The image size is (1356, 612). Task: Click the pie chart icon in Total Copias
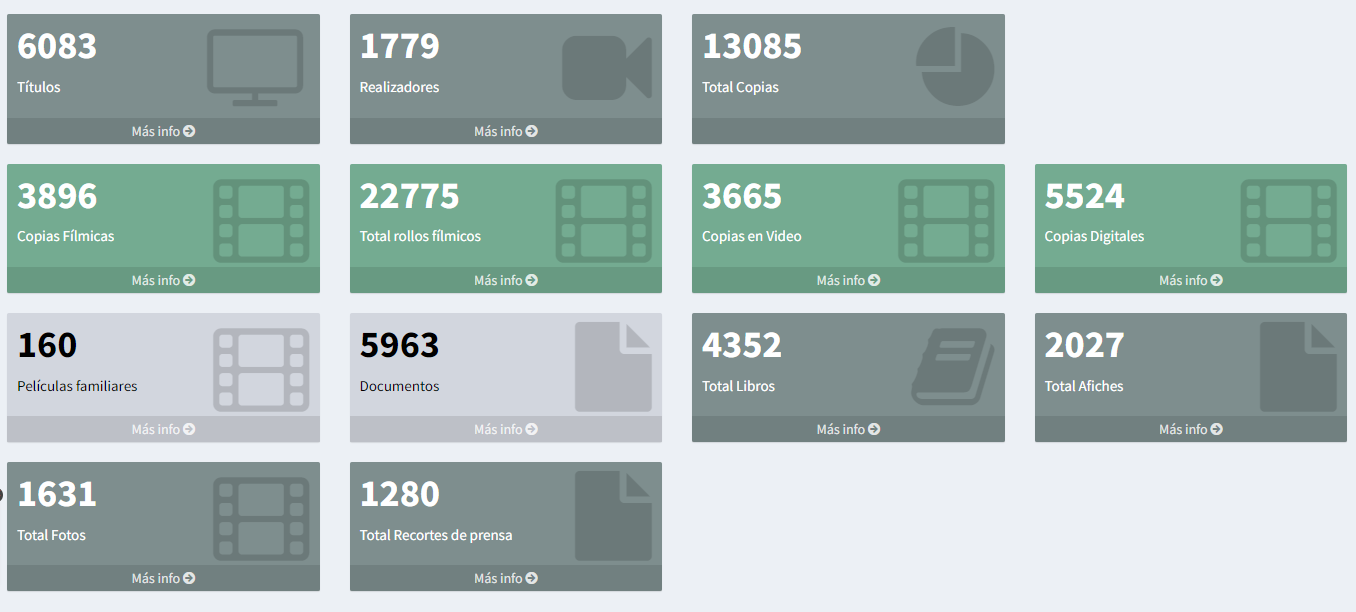(x=955, y=66)
